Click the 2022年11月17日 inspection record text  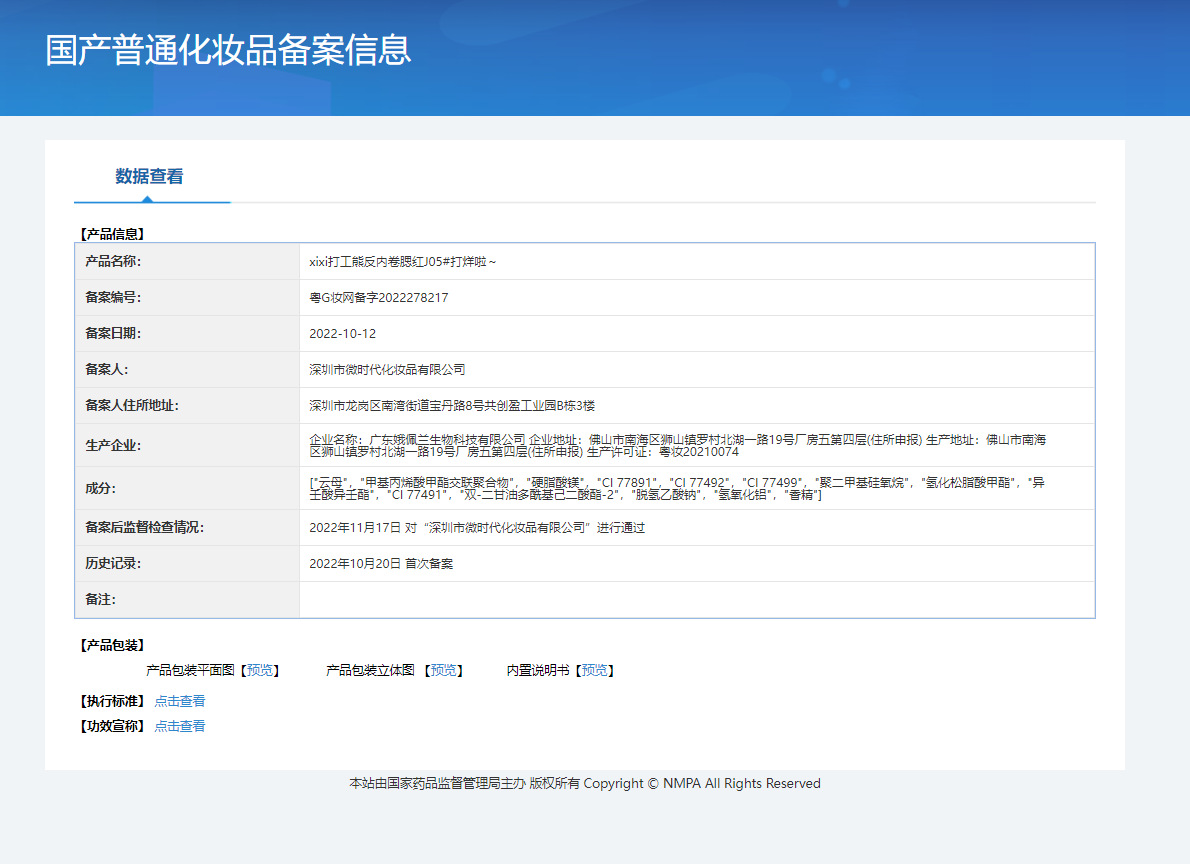click(477, 528)
